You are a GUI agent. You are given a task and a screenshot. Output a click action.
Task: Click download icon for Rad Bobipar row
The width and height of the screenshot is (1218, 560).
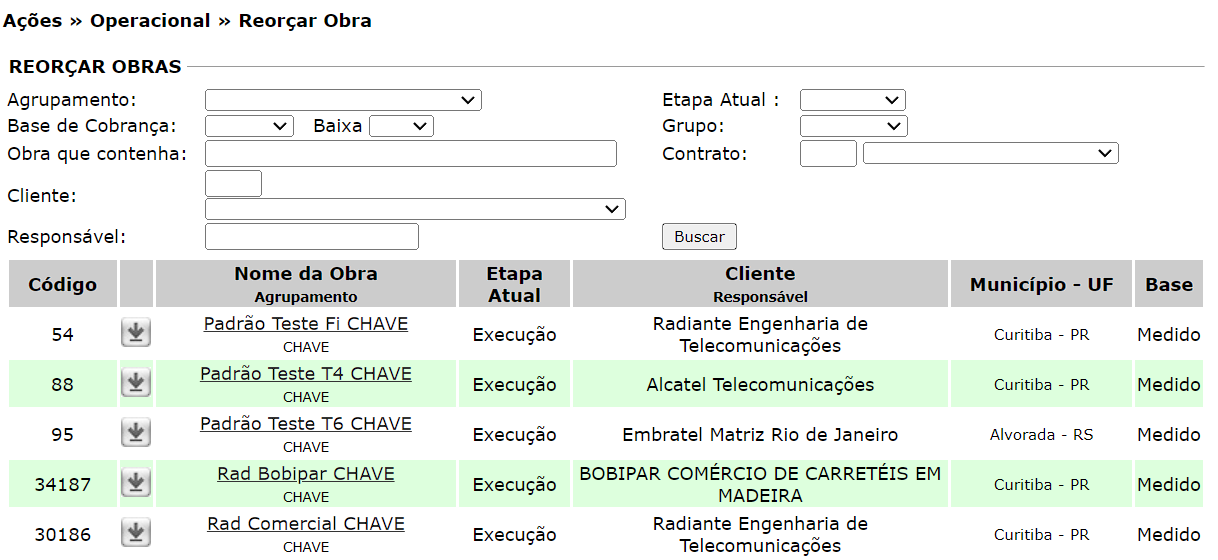pos(136,483)
